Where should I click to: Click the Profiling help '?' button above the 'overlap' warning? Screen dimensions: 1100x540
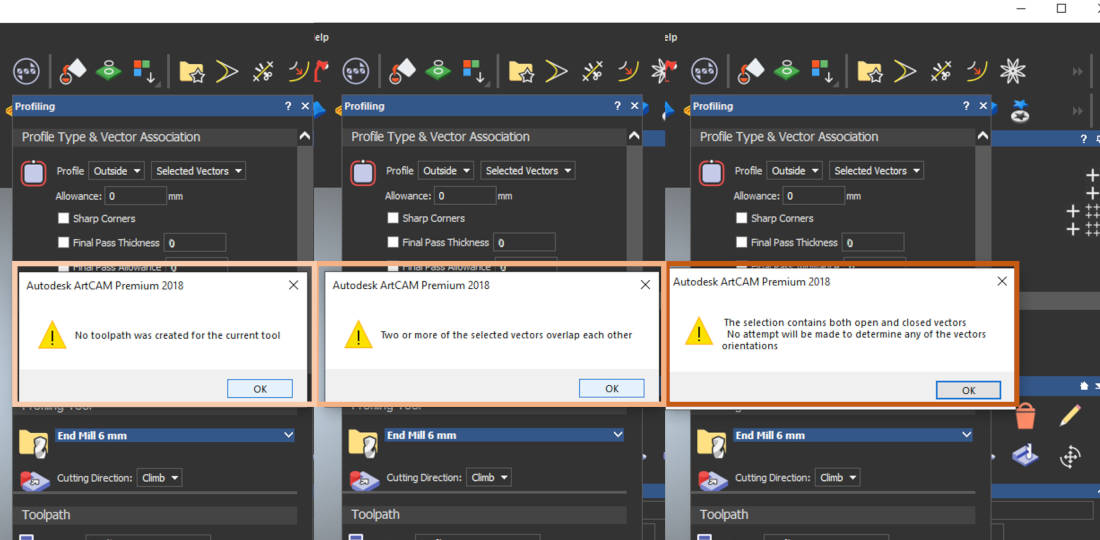click(x=617, y=106)
